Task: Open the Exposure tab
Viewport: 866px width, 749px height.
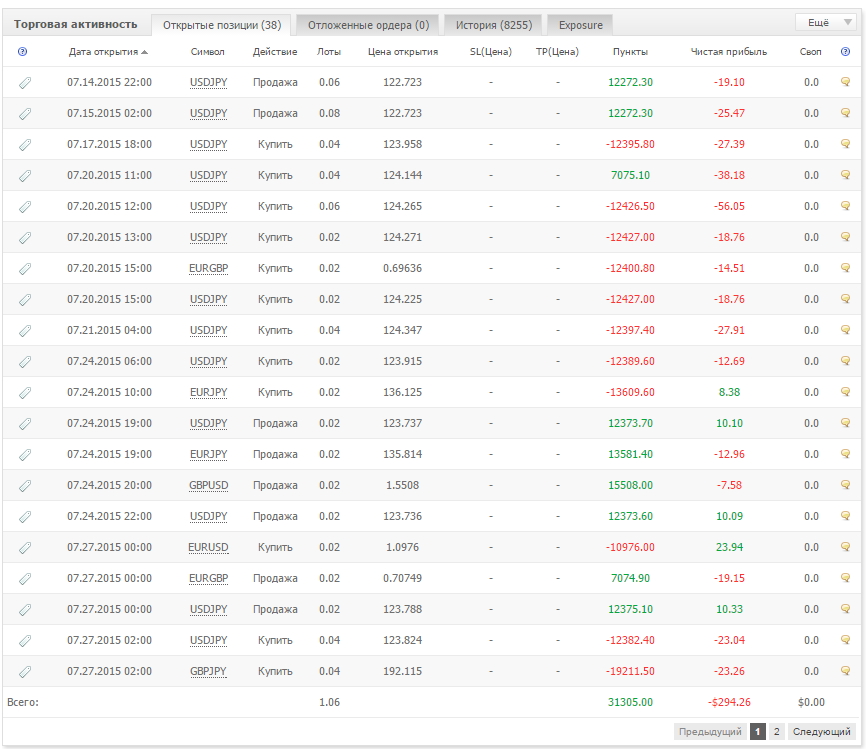Action: tap(580, 25)
